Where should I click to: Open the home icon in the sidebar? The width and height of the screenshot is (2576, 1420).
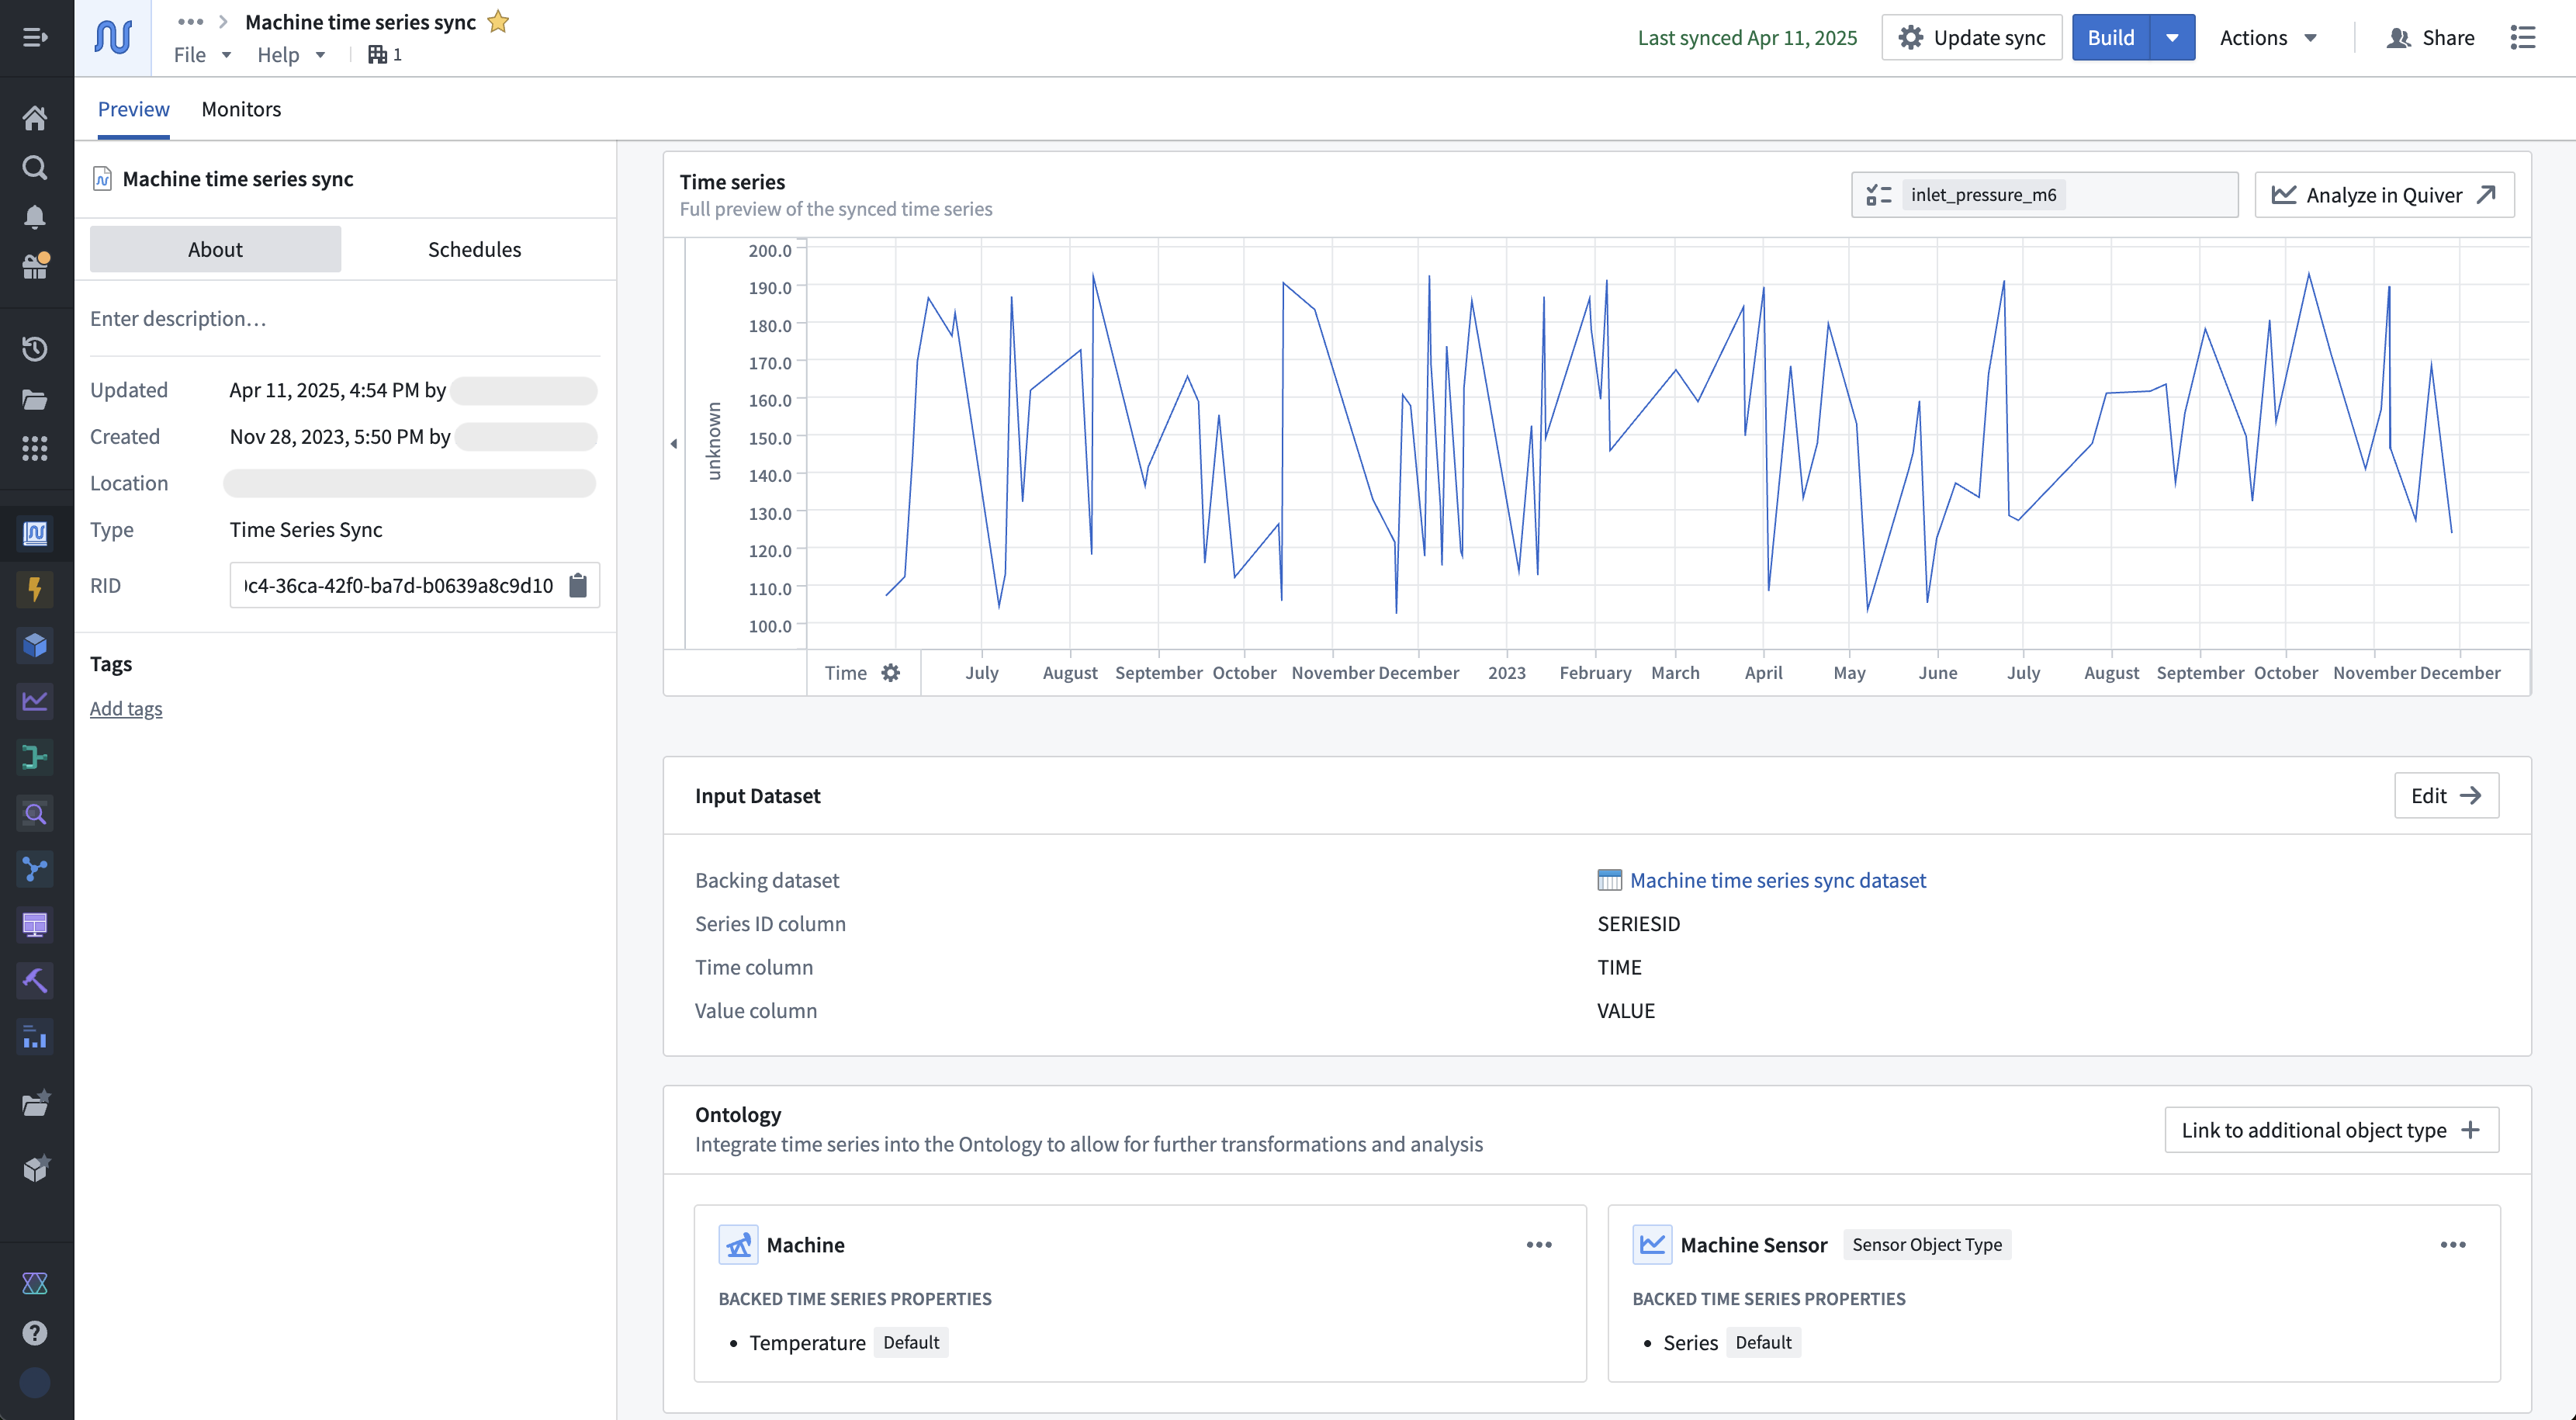[35, 118]
